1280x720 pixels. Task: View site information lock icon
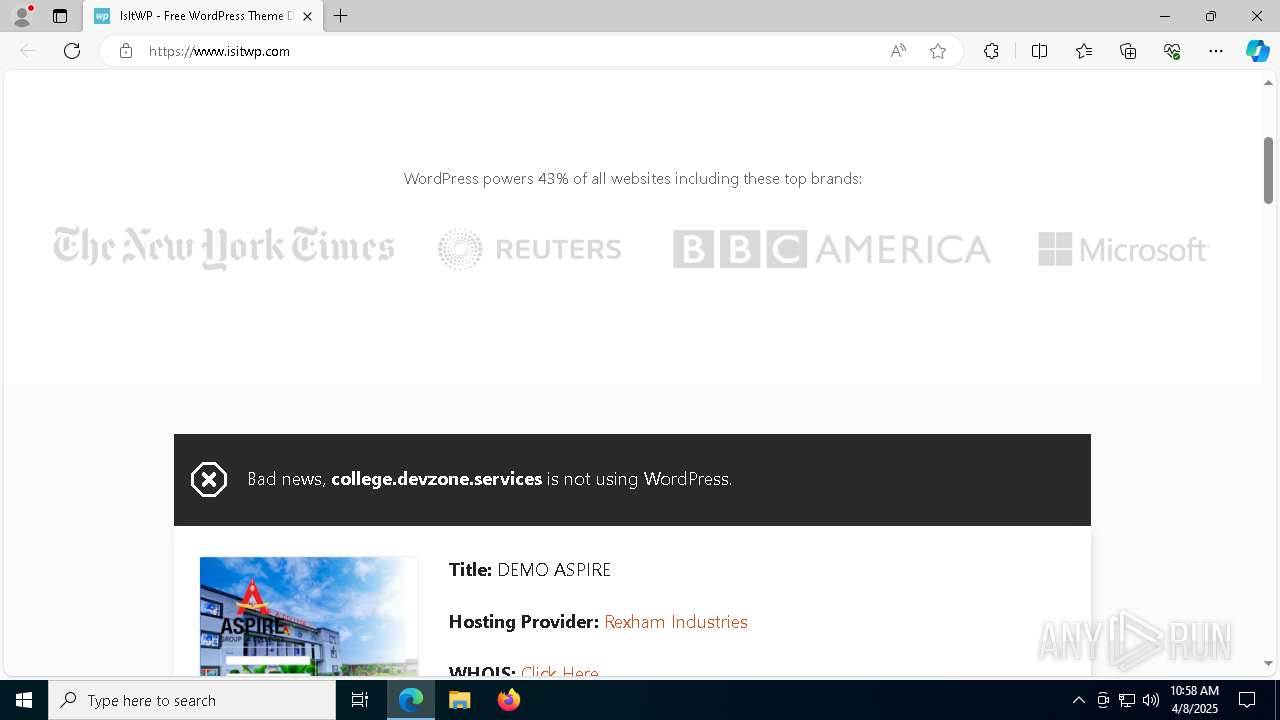tap(126, 51)
